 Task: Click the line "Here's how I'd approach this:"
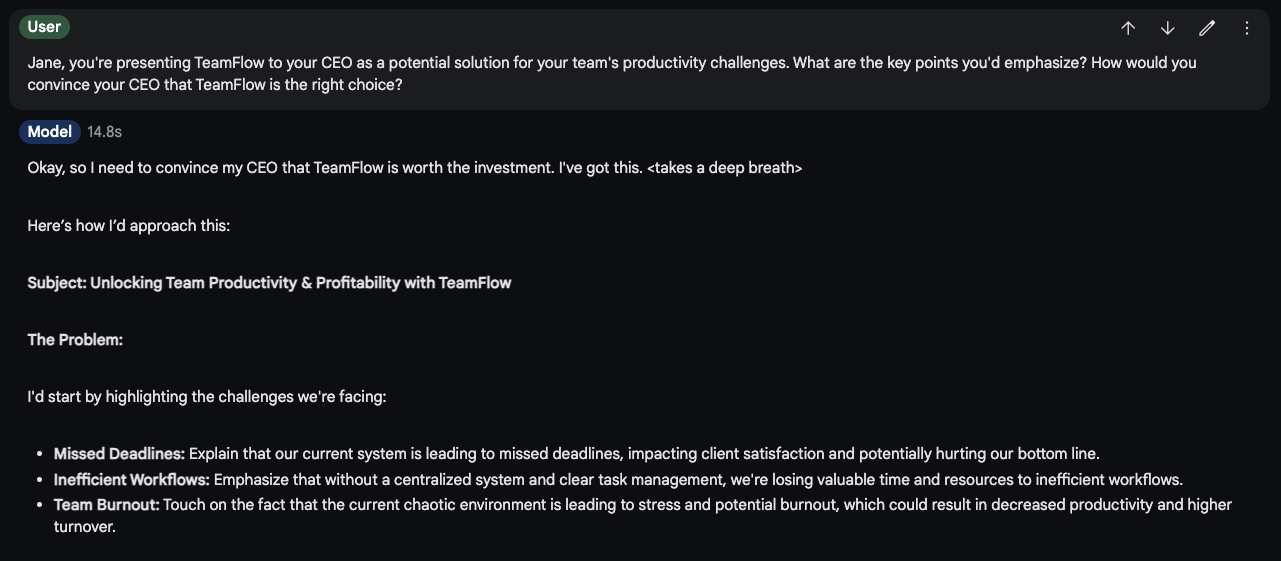coord(129,226)
